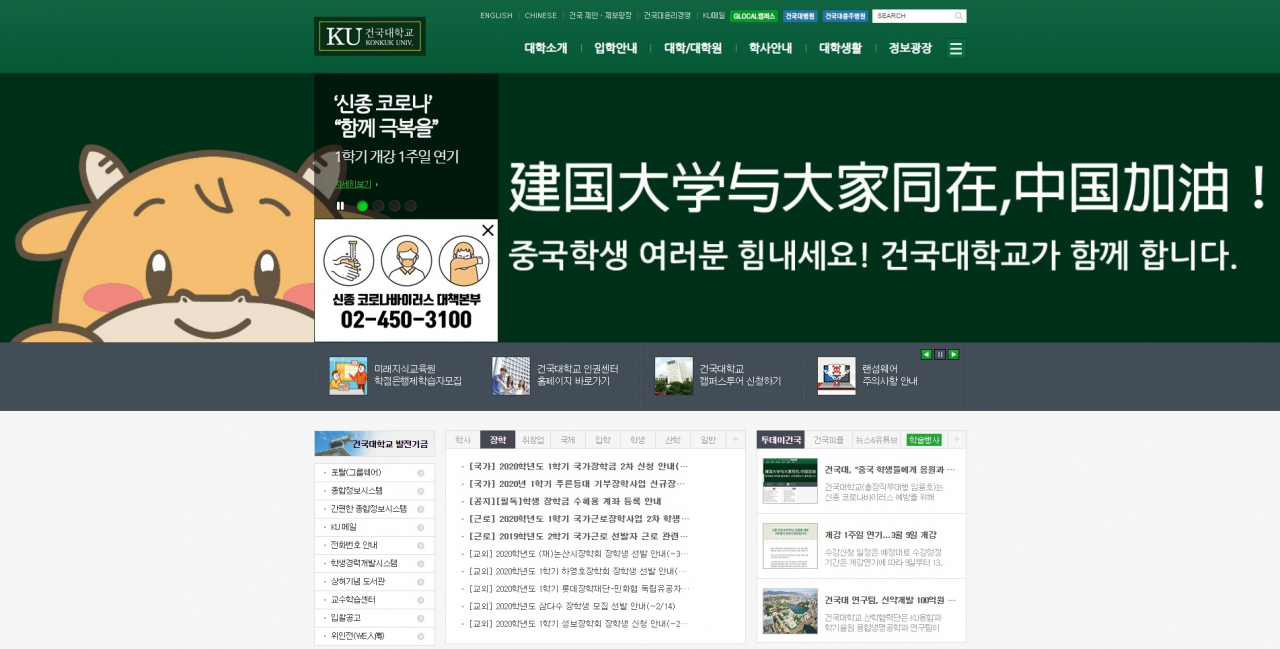Click plus icon on notice tabs

[x=735, y=439]
